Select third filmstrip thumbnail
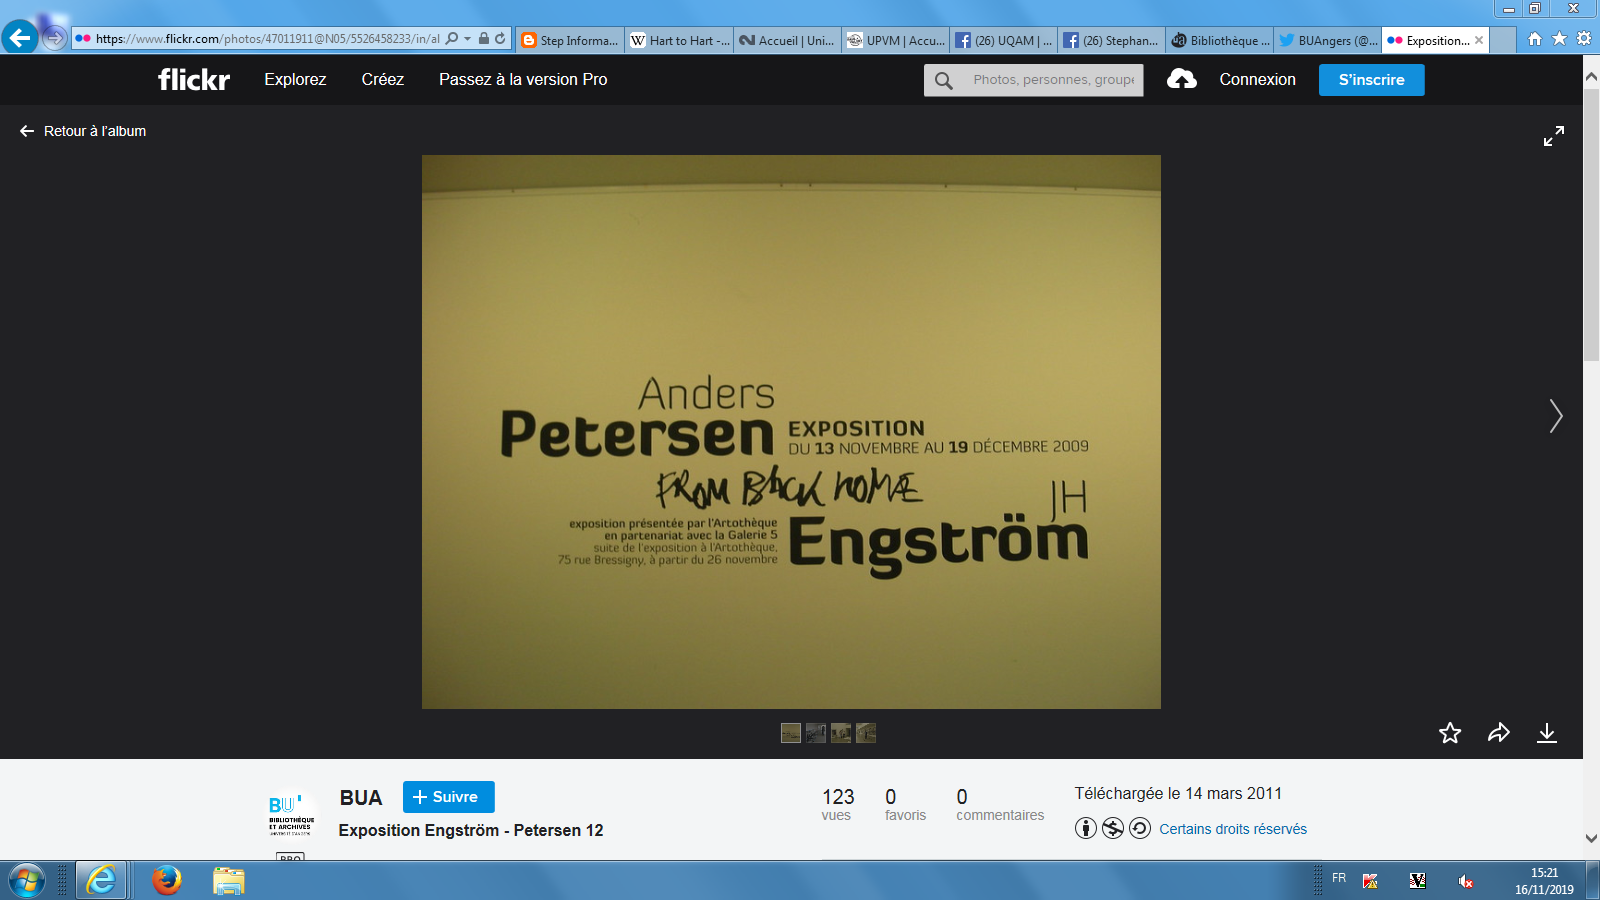 840,733
